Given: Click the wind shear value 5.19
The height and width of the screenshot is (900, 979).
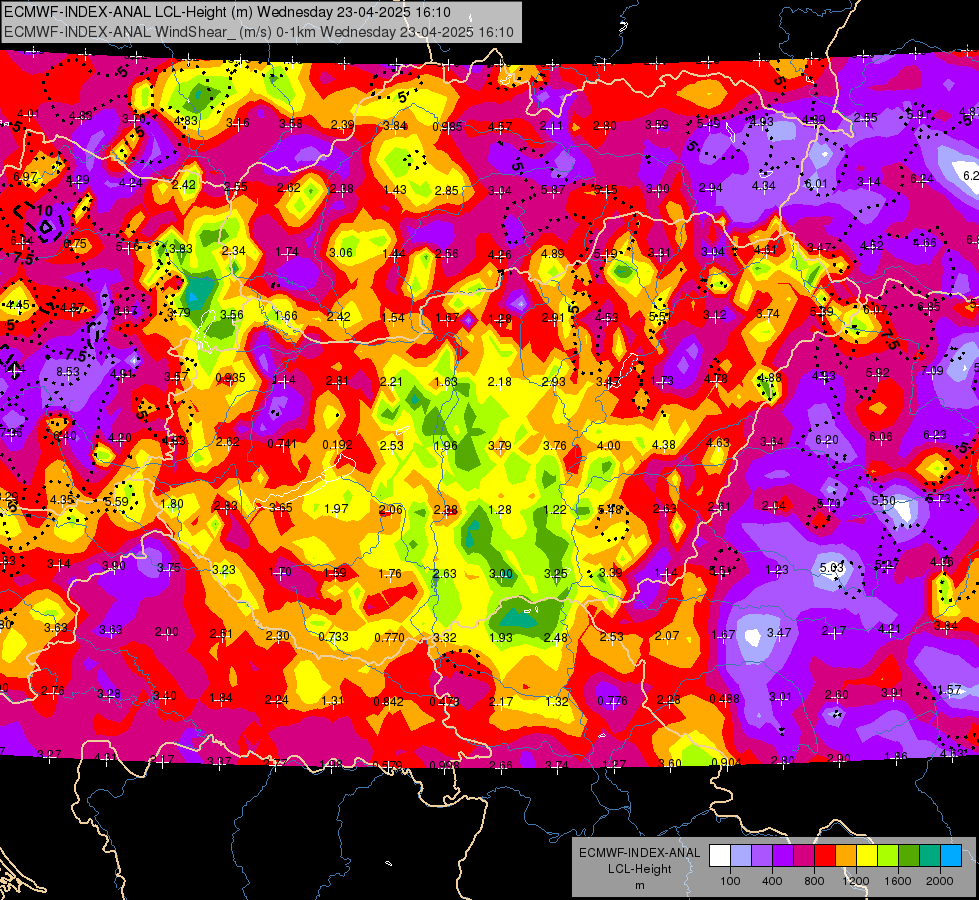Looking at the screenshot, I should [605, 254].
